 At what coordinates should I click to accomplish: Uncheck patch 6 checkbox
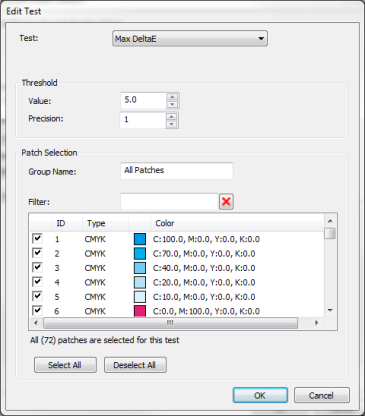pos(37,311)
